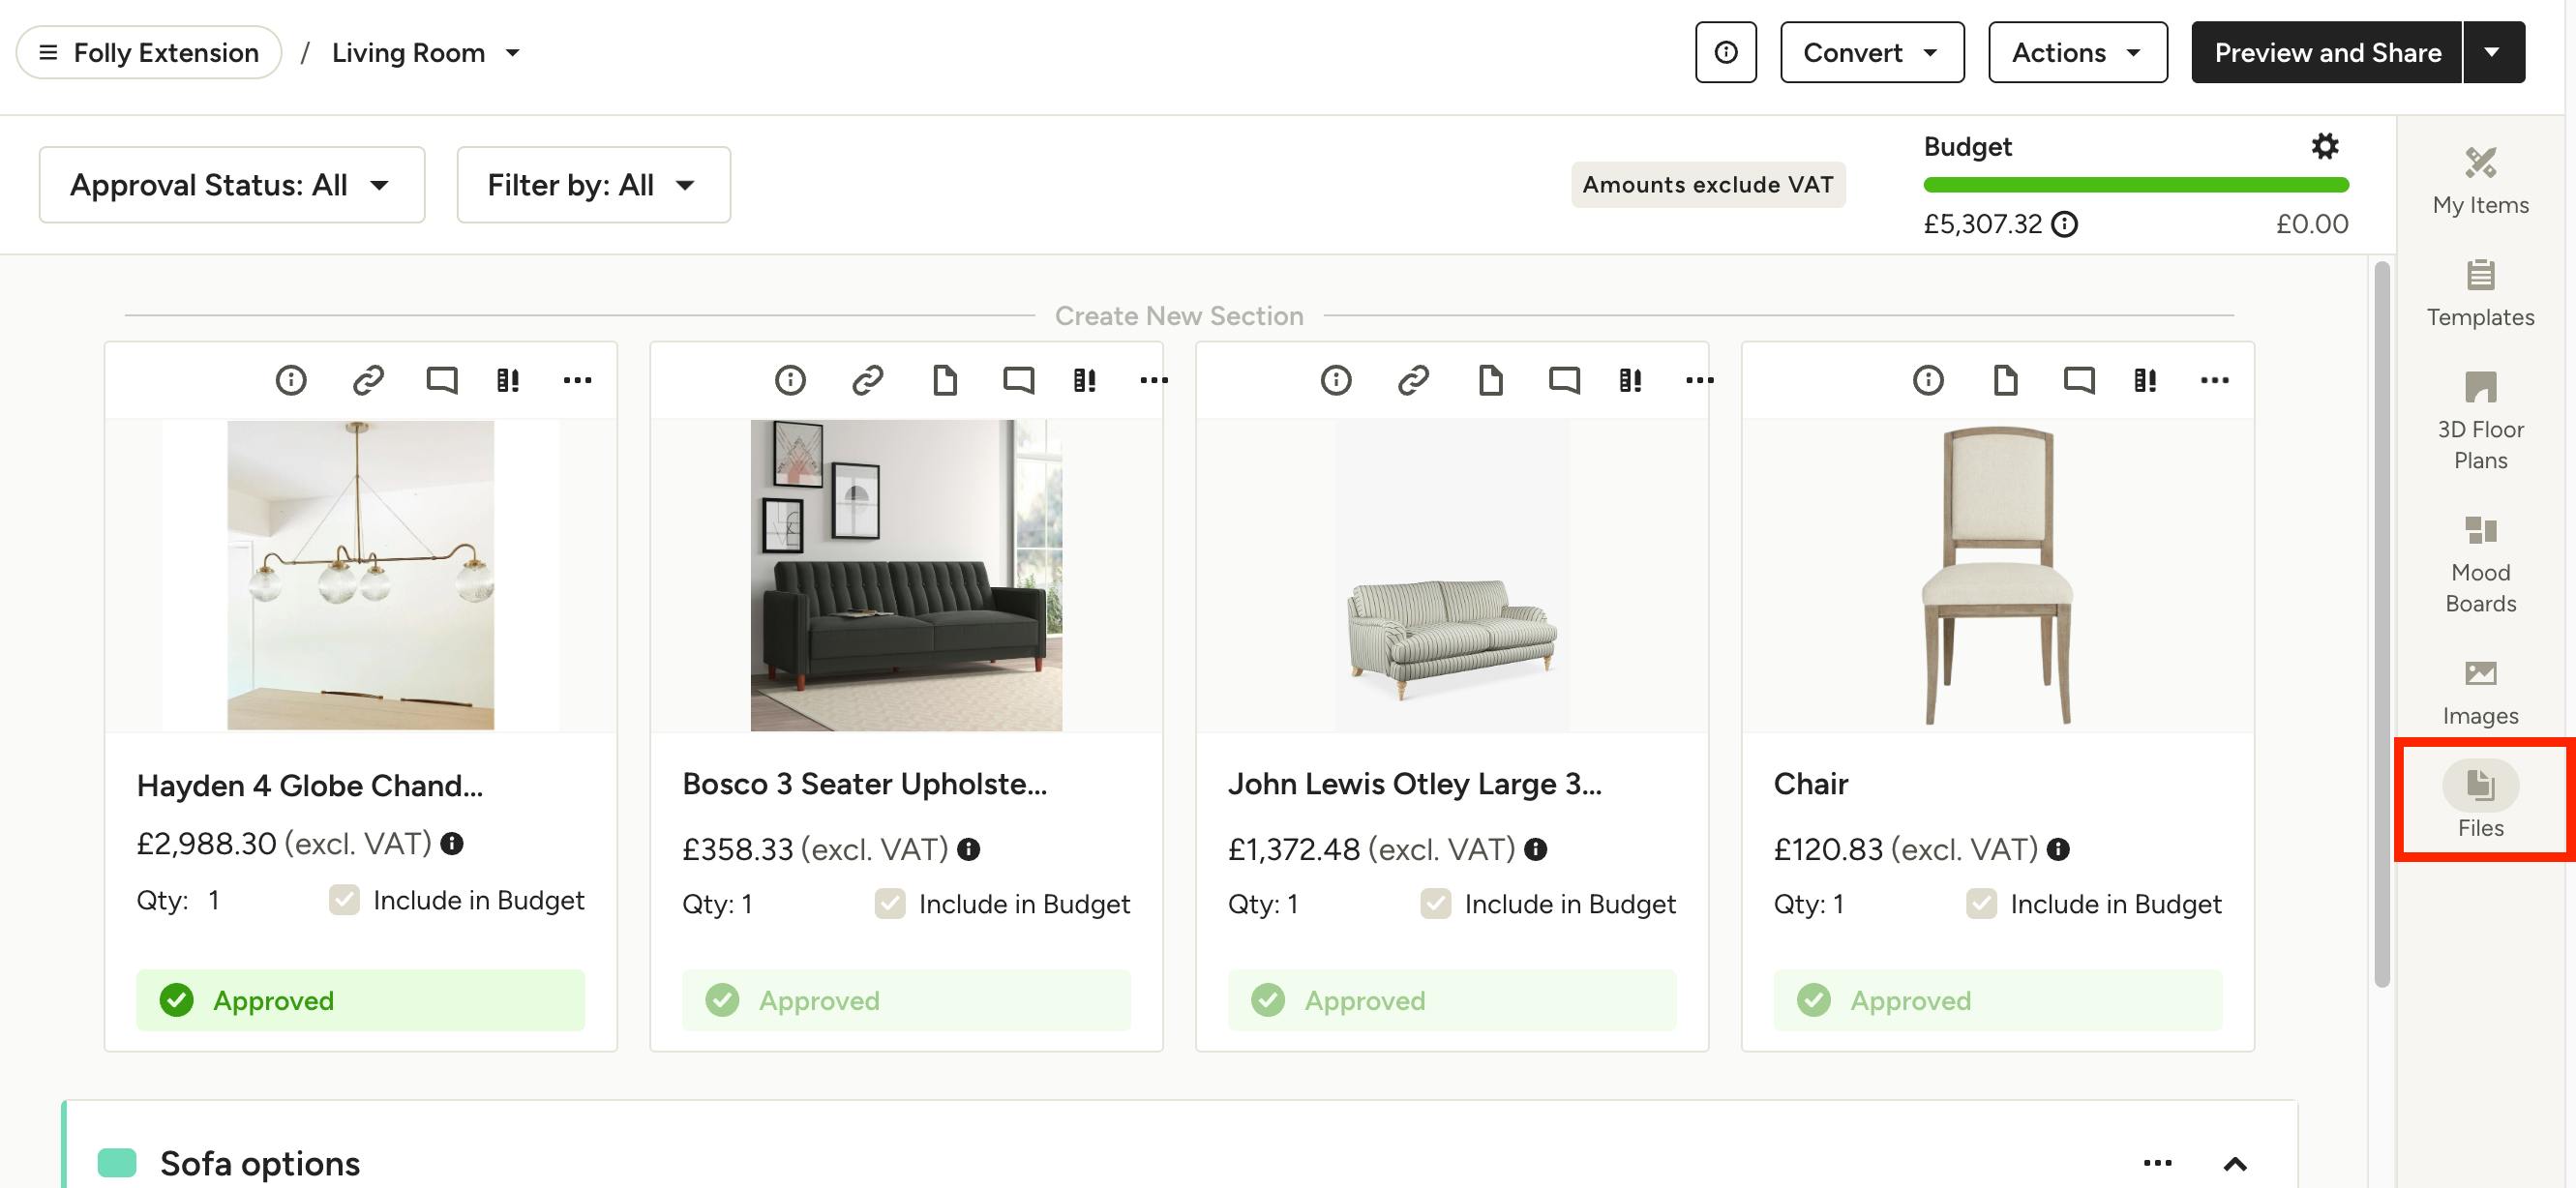Open Approval Status dropdown
This screenshot has width=2576, height=1188.
232,185
